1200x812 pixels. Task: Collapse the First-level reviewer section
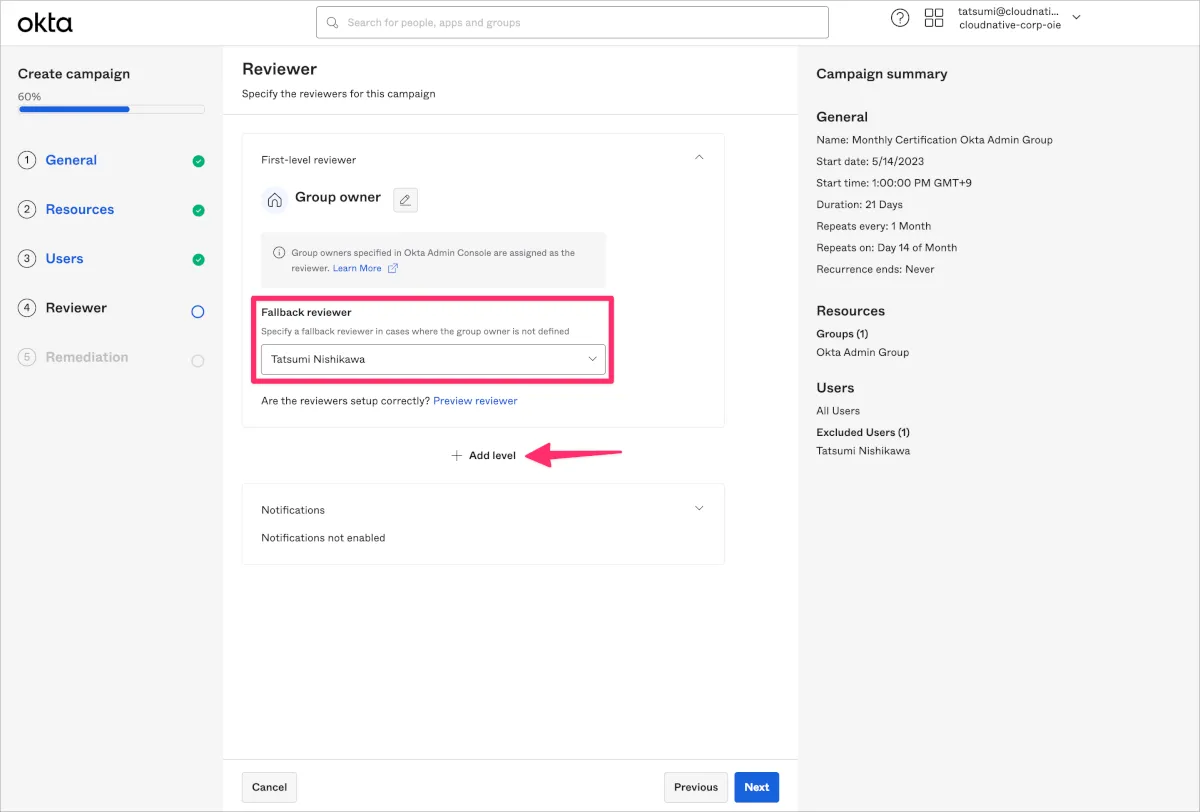point(699,158)
